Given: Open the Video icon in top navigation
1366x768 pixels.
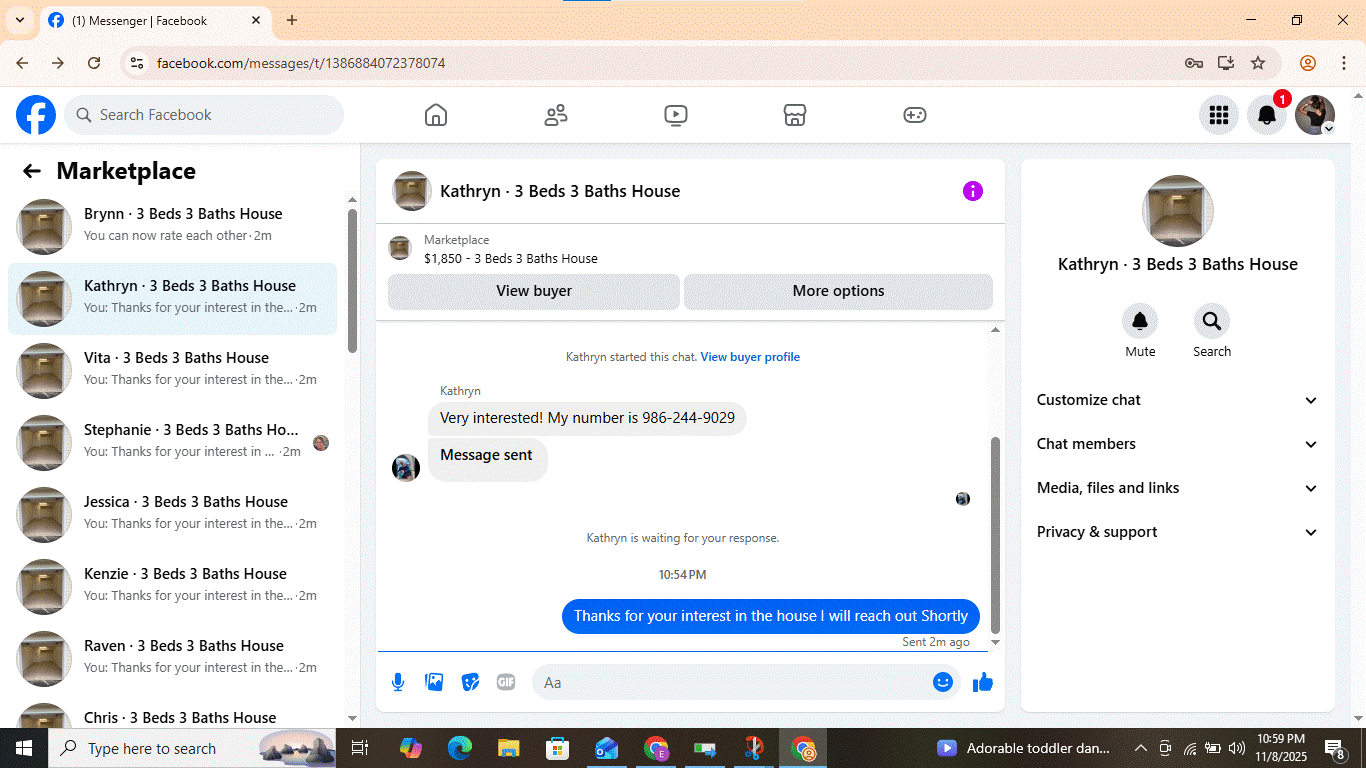Looking at the screenshot, I should point(676,115).
